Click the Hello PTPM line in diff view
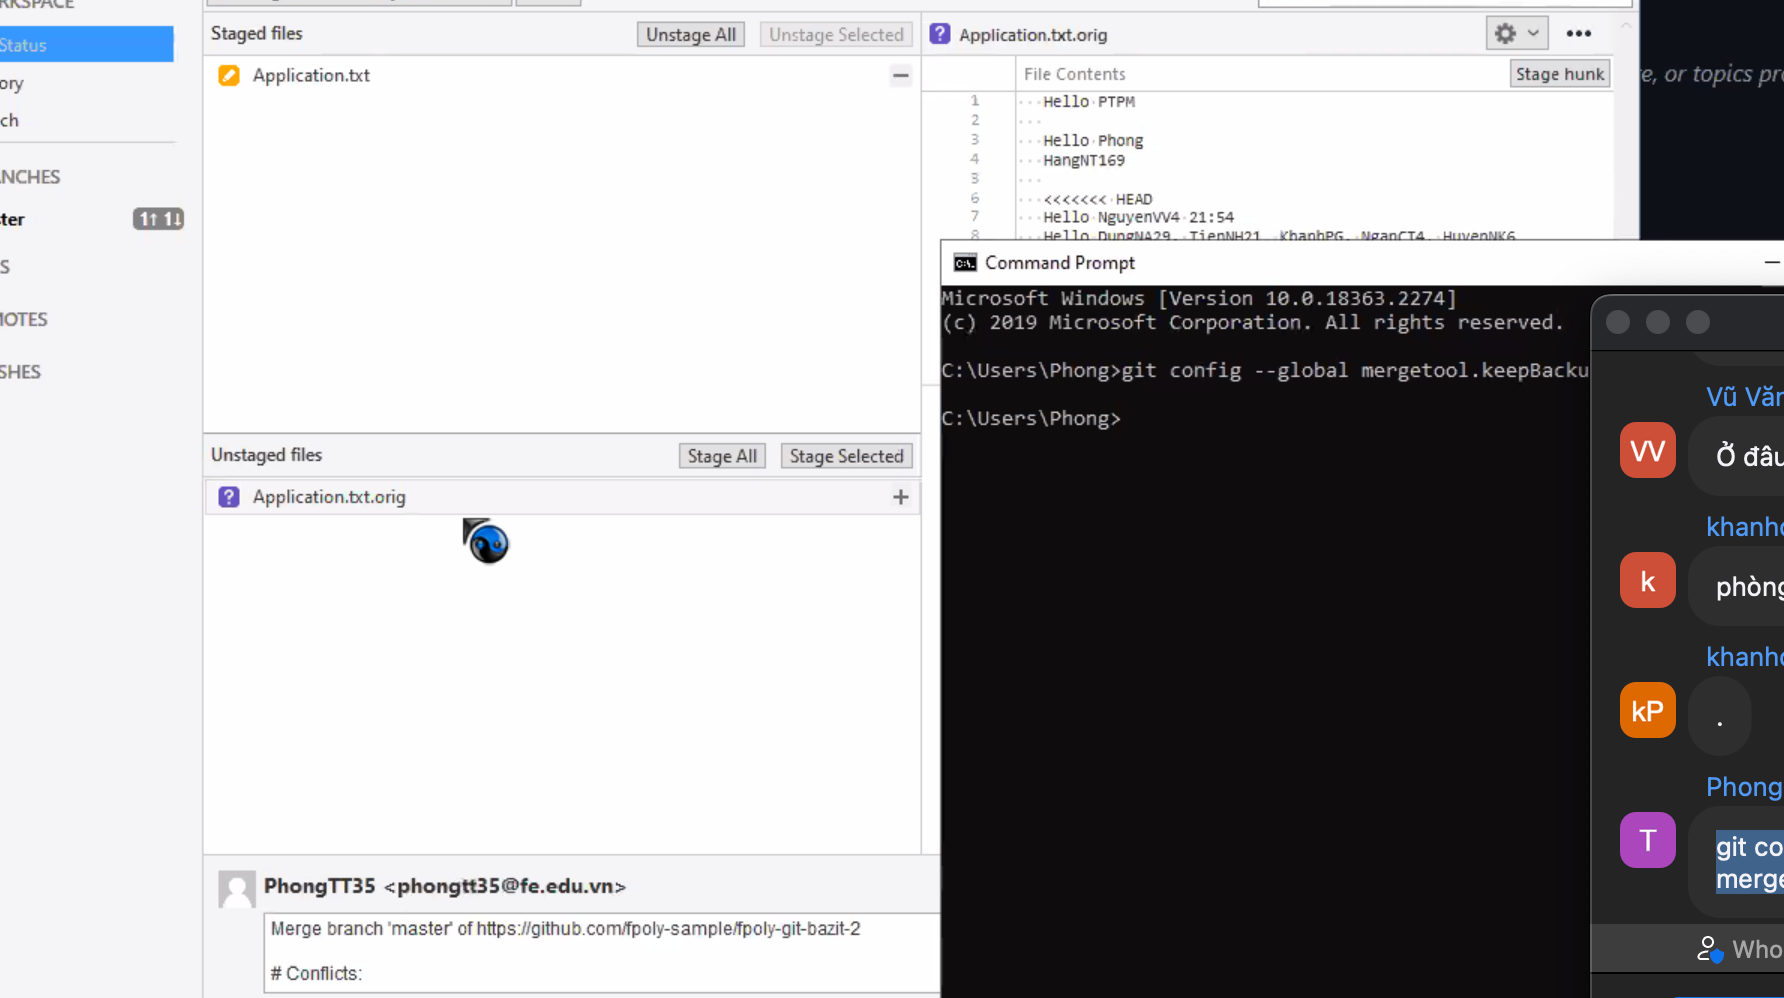 (1089, 101)
